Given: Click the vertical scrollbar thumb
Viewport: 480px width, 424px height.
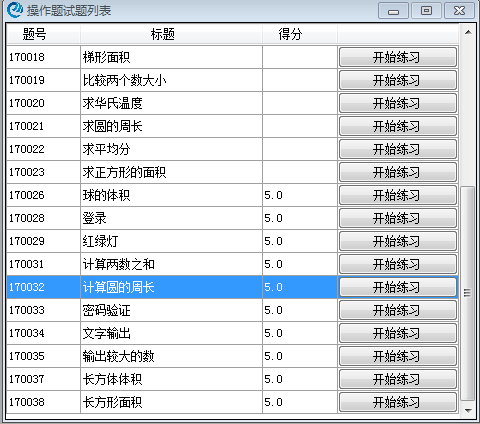Looking at the screenshot, I should [468, 293].
